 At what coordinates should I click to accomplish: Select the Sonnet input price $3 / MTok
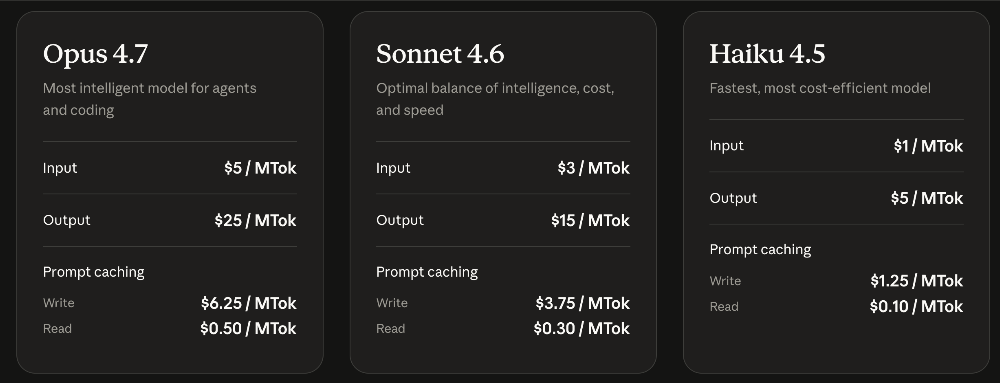point(593,168)
